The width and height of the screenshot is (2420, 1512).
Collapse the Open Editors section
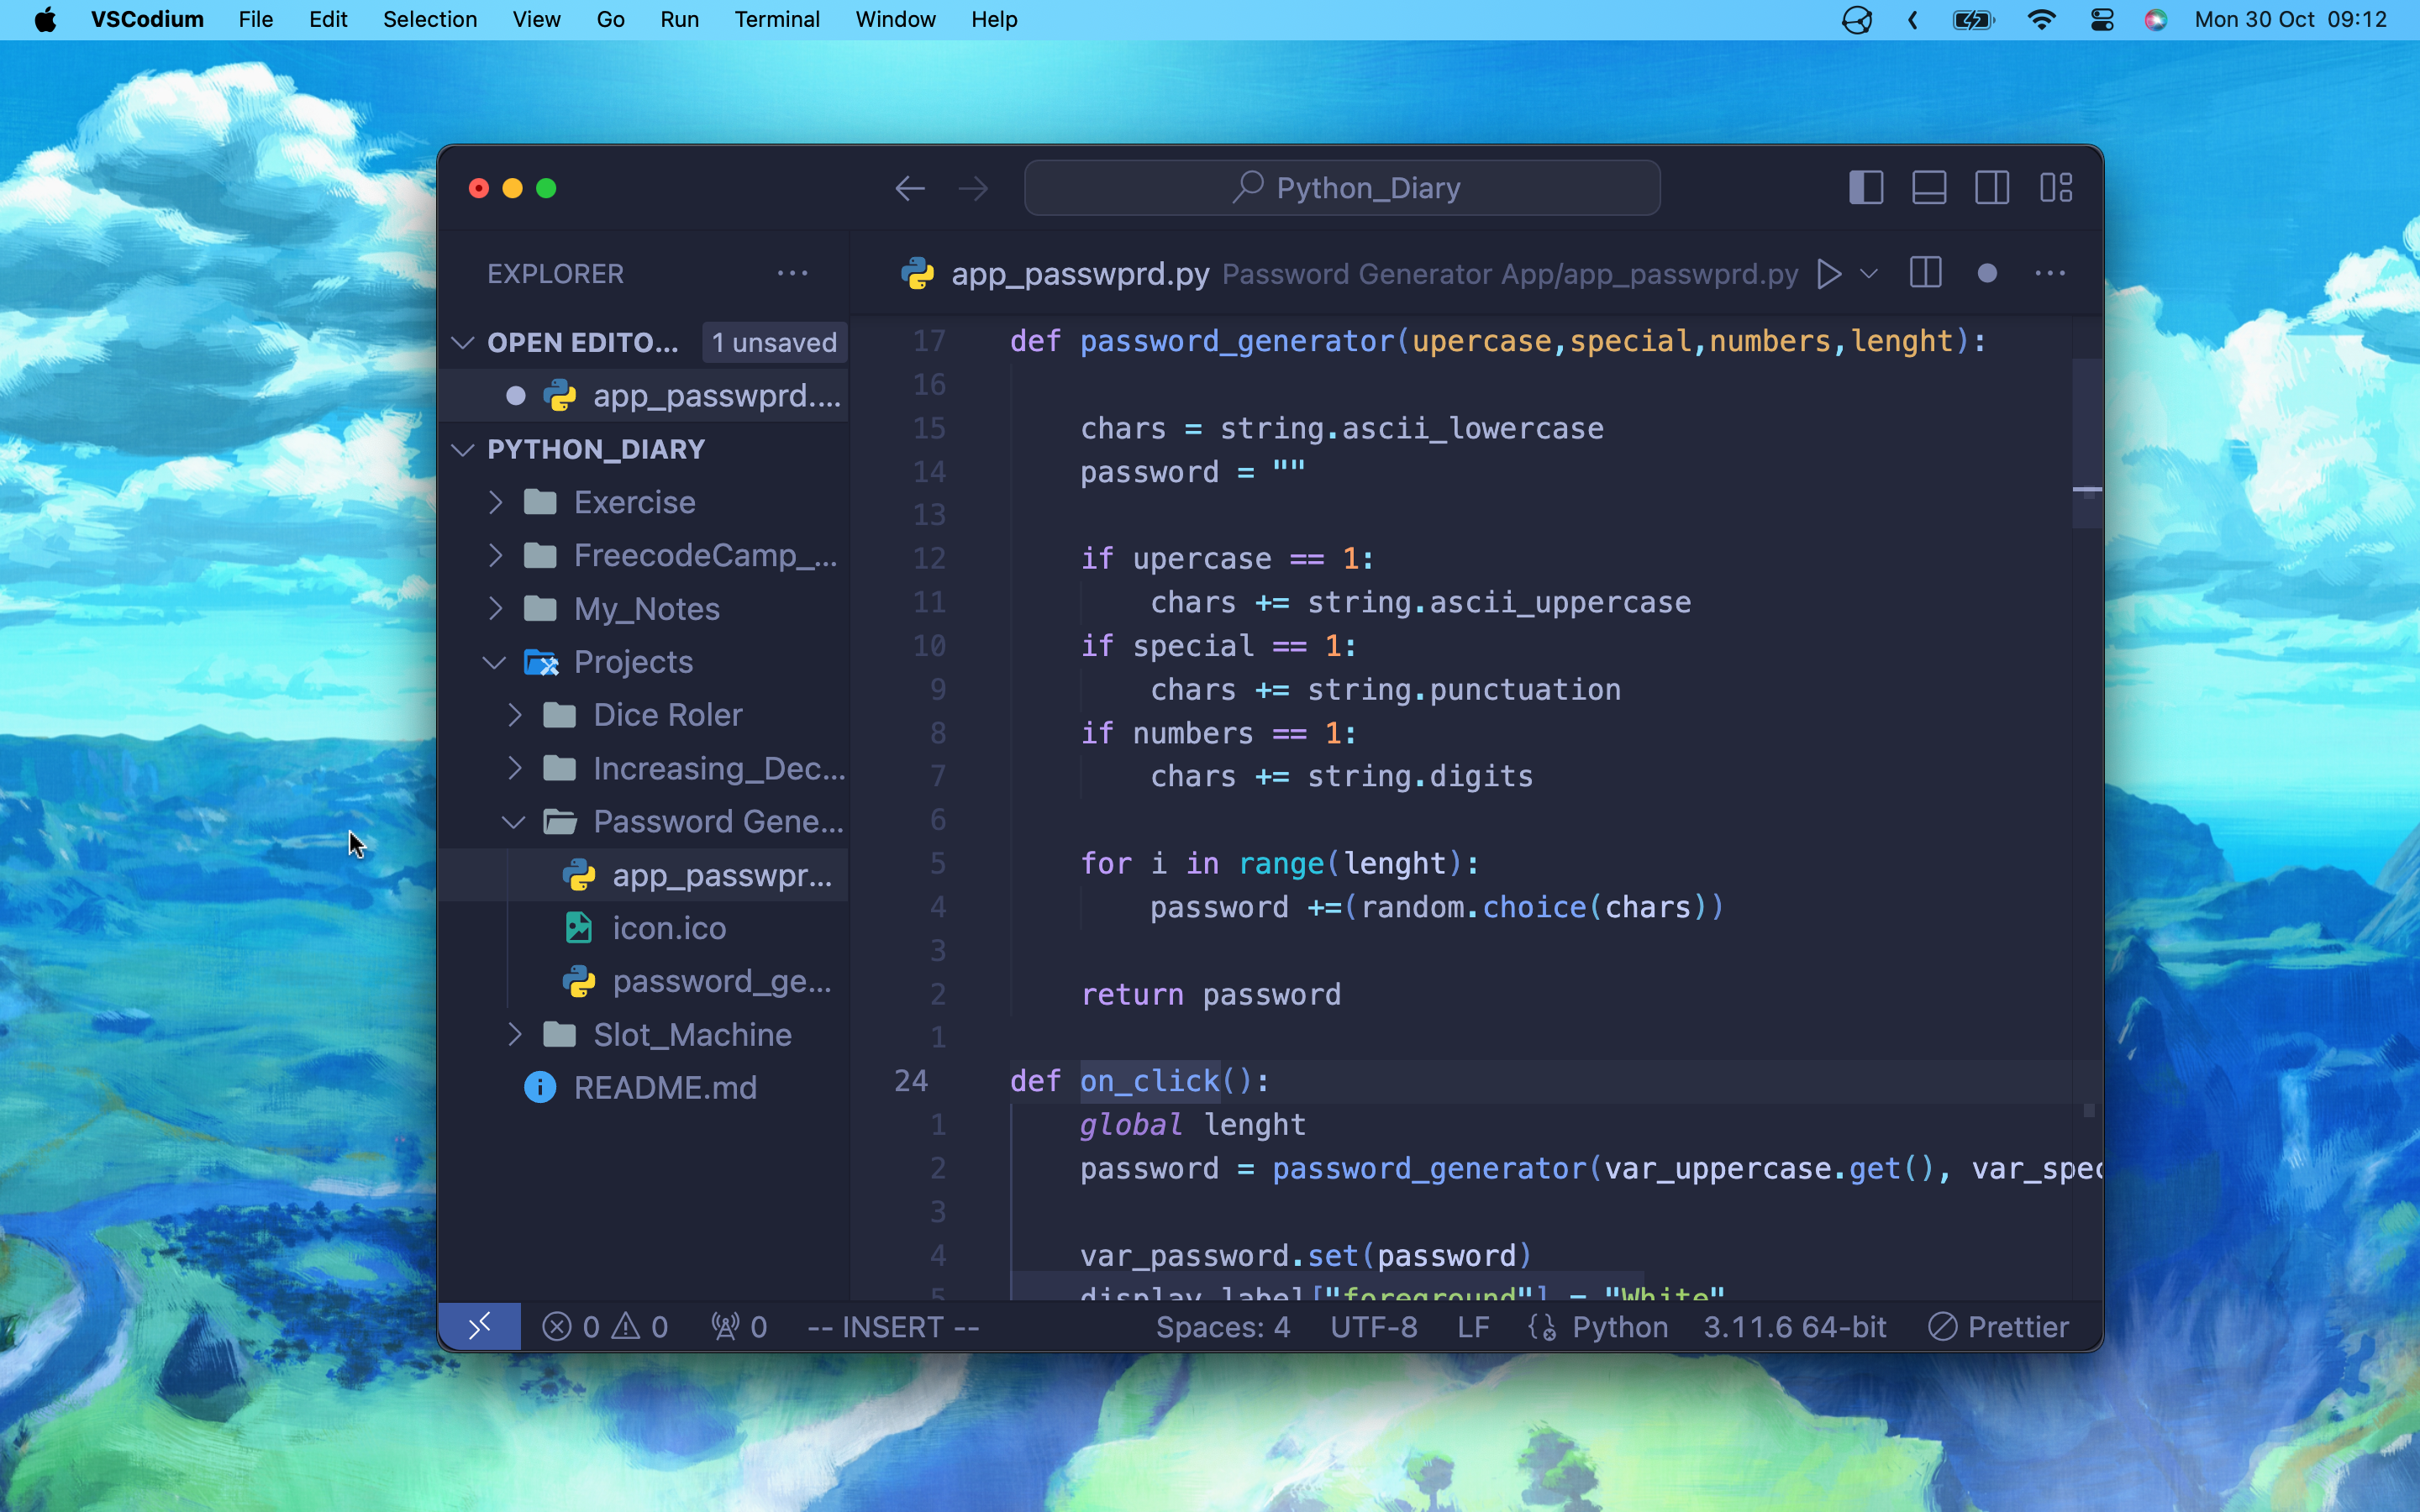coord(463,343)
